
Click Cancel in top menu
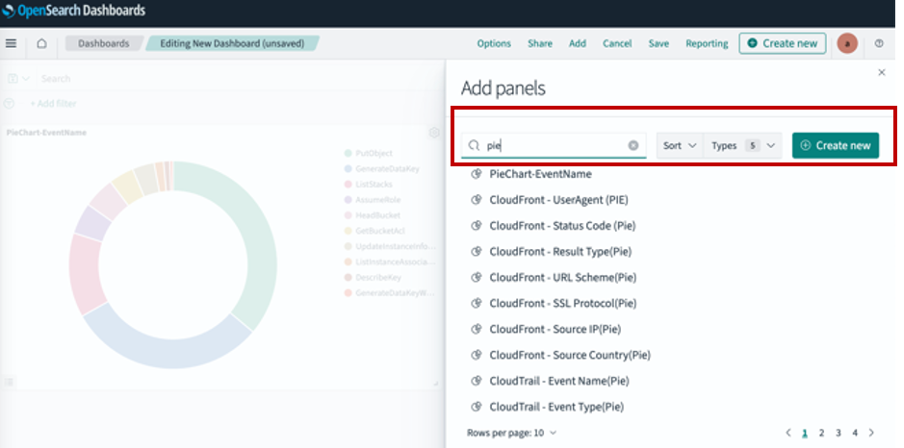[617, 44]
